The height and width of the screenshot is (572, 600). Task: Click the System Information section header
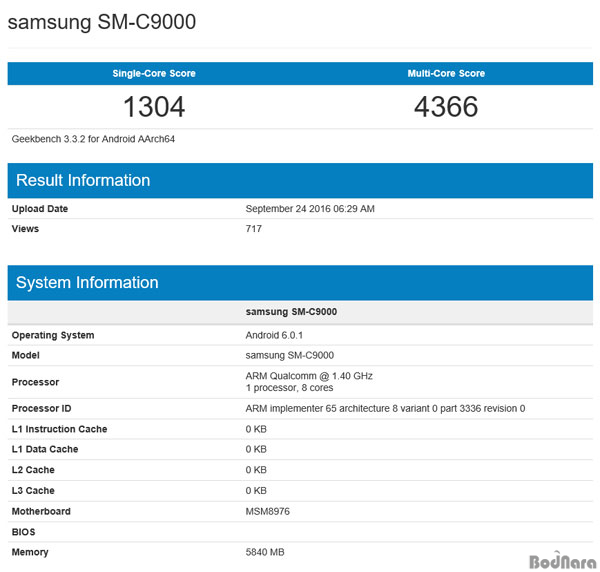(87, 282)
